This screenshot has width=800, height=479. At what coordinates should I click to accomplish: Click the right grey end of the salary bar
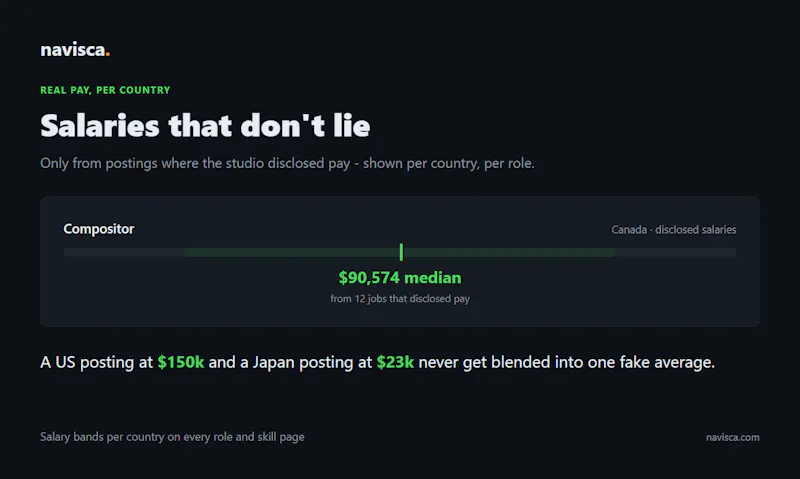(x=675, y=252)
